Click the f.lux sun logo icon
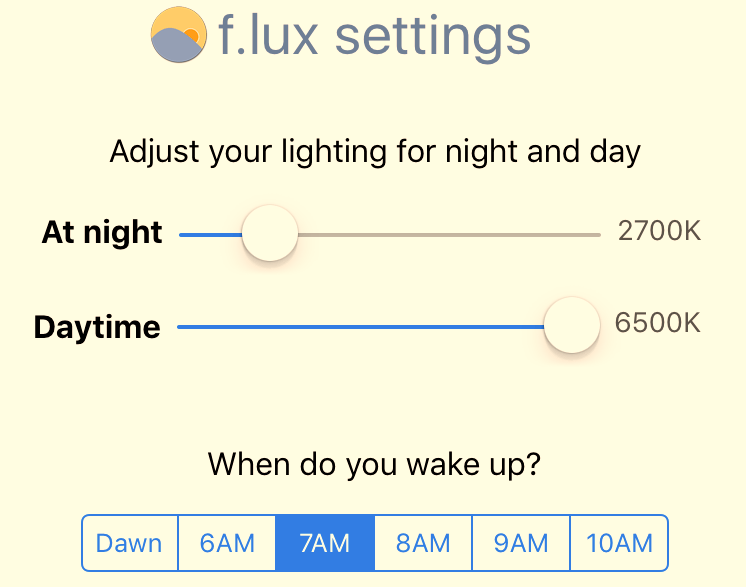The width and height of the screenshot is (746, 587). point(179,36)
